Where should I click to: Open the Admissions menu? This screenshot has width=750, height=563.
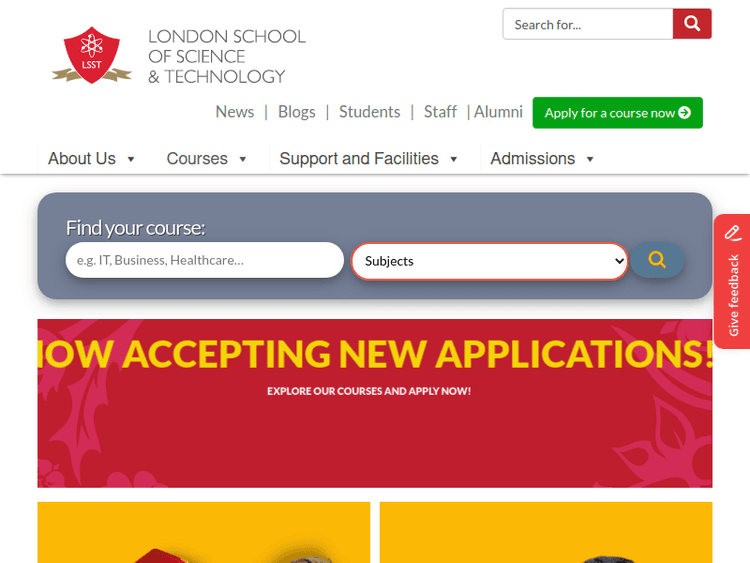[x=542, y=159]
